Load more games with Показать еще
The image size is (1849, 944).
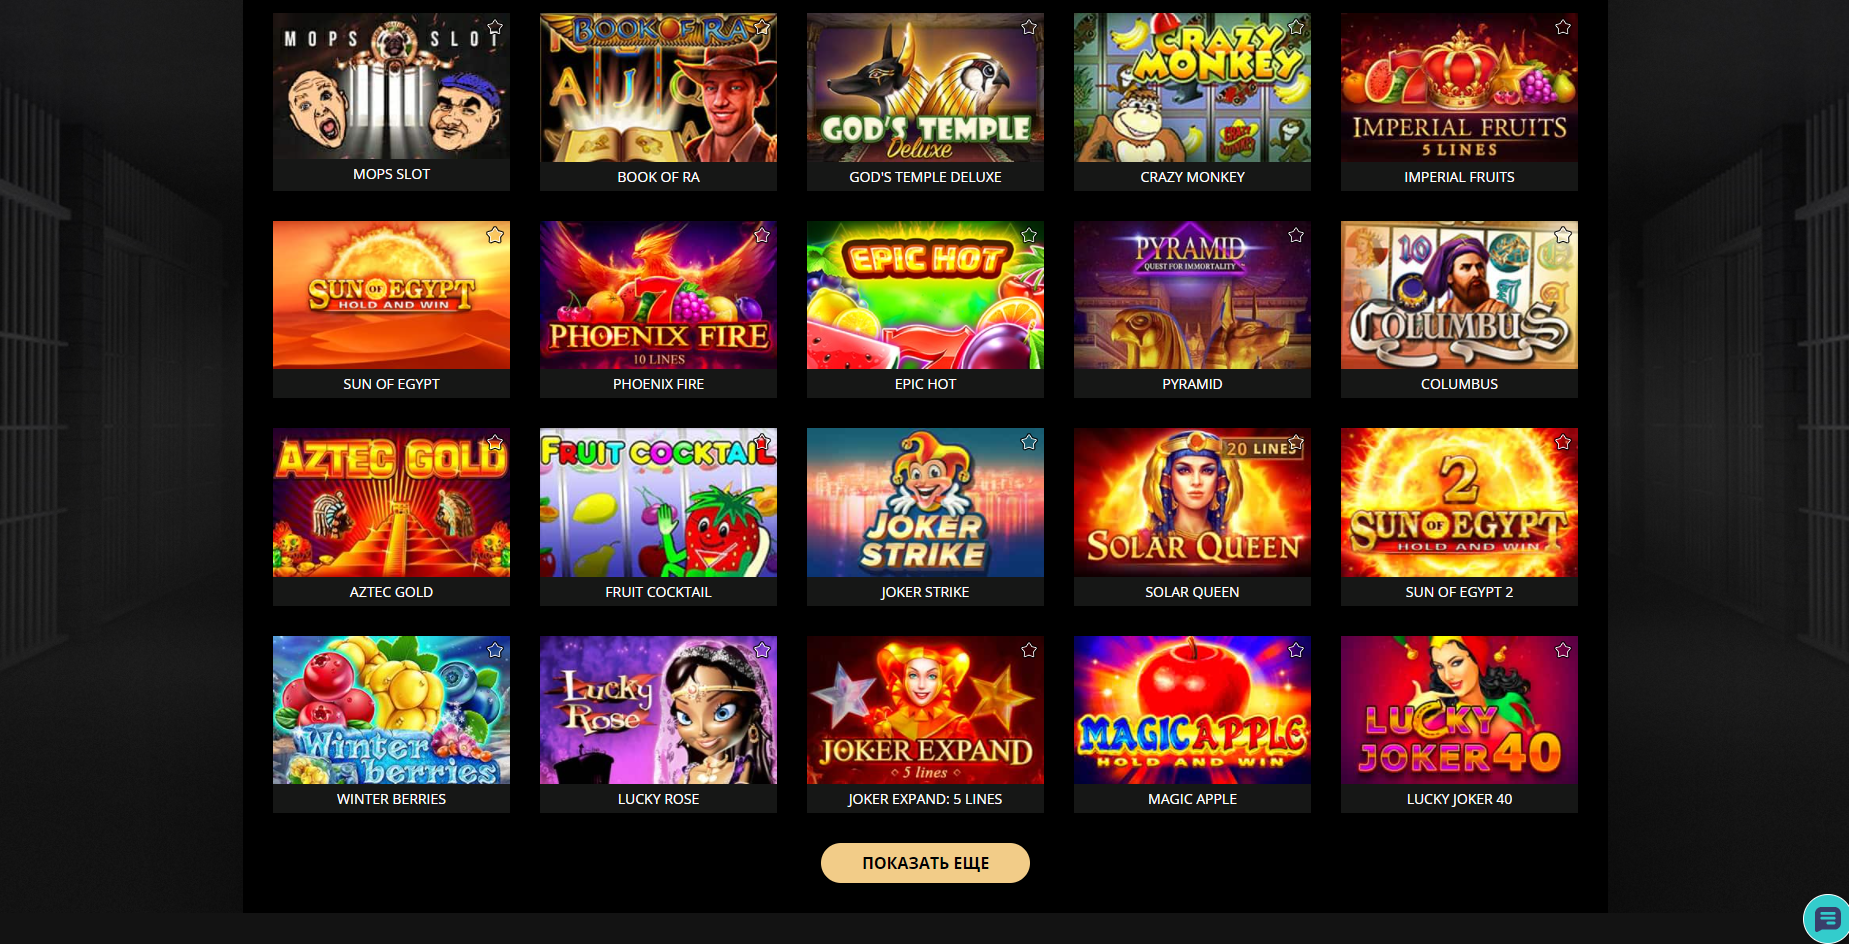coord(925,863)
